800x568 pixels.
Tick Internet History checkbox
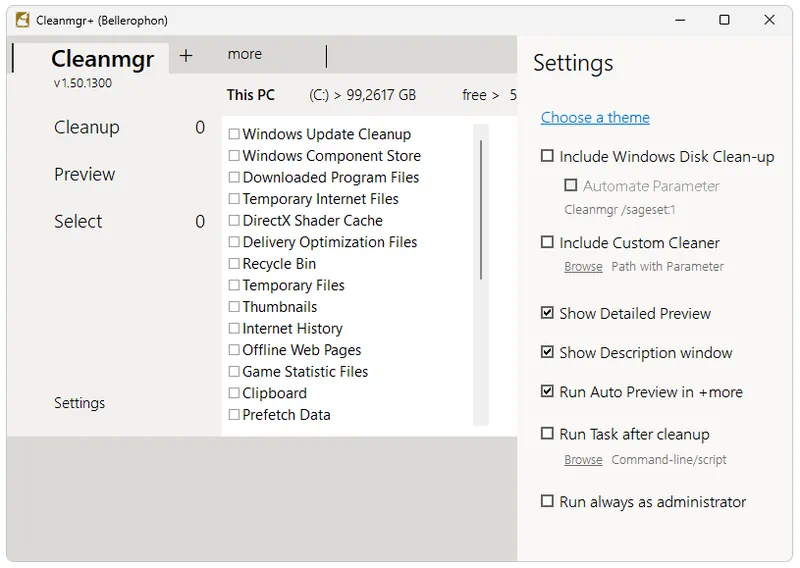point(234,328)
